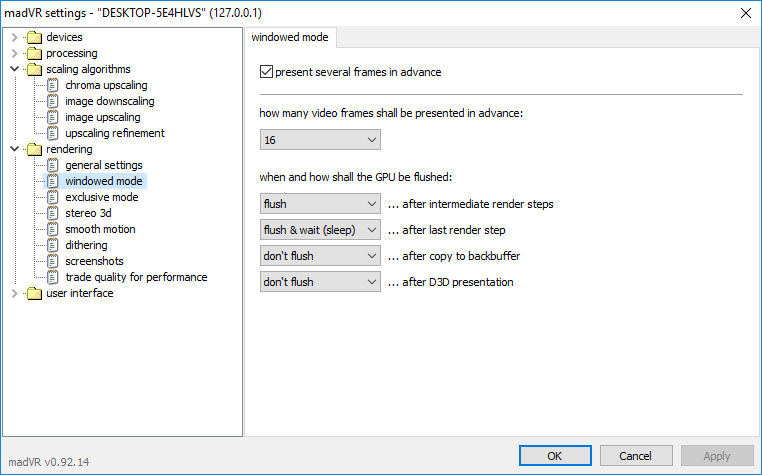762x475 pixels.
Task: Open dithering settings
Action: pyautogui.click(x=87, y=245)
